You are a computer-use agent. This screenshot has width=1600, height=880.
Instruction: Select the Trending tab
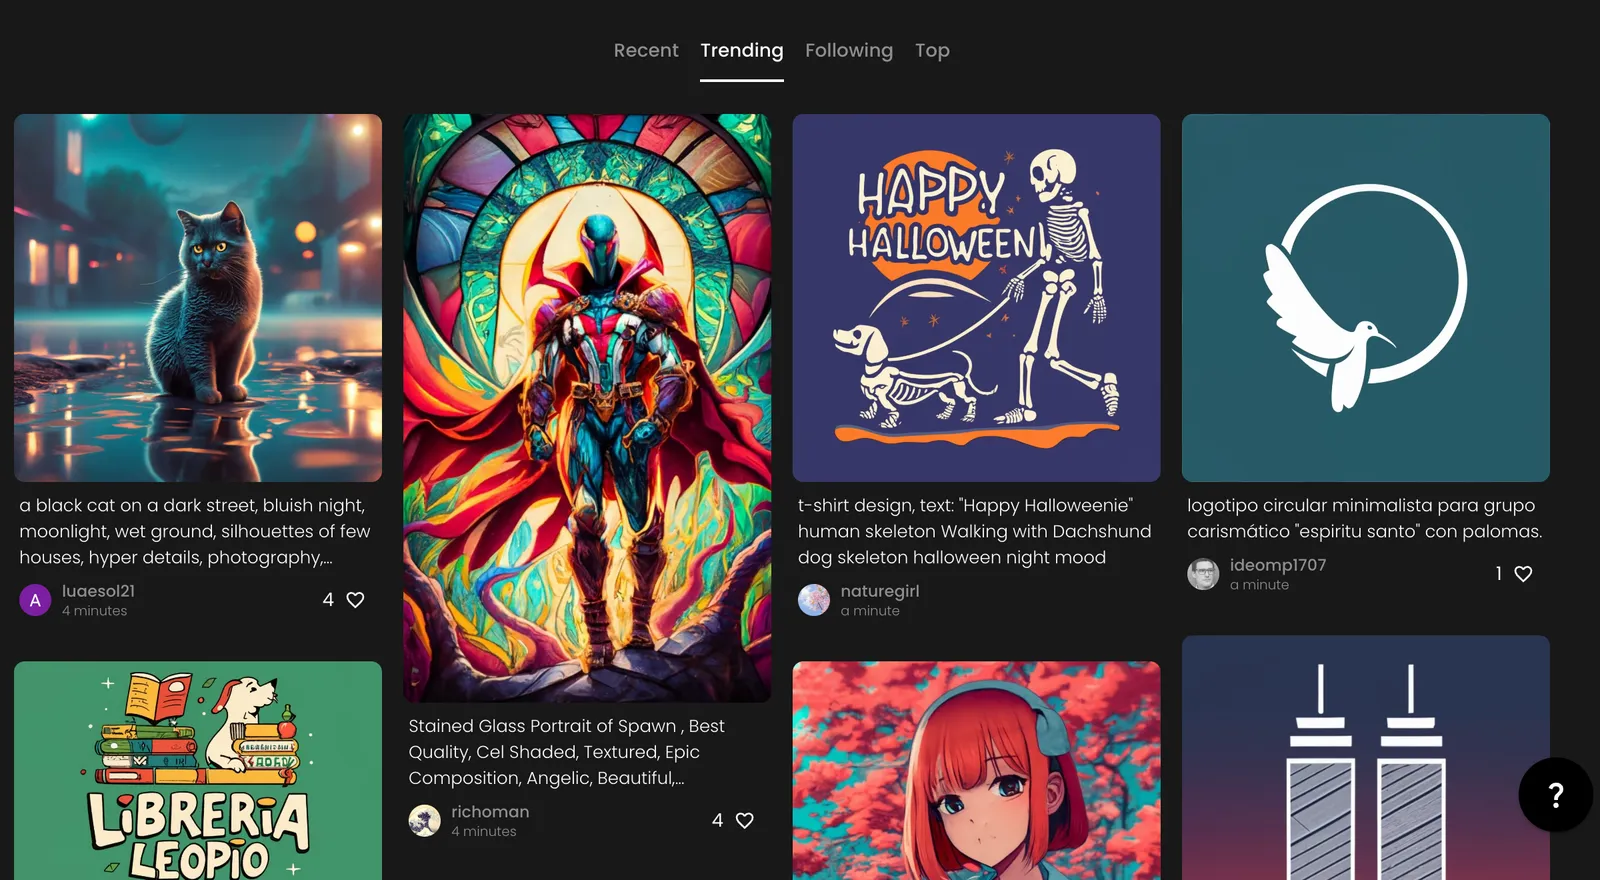(742, 50)
